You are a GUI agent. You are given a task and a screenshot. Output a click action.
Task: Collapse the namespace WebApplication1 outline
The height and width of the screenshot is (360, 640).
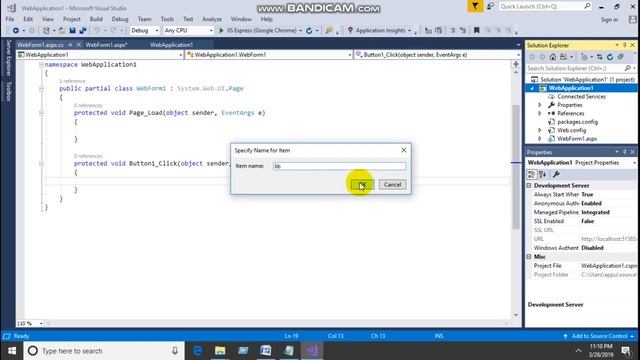point(41,64)
